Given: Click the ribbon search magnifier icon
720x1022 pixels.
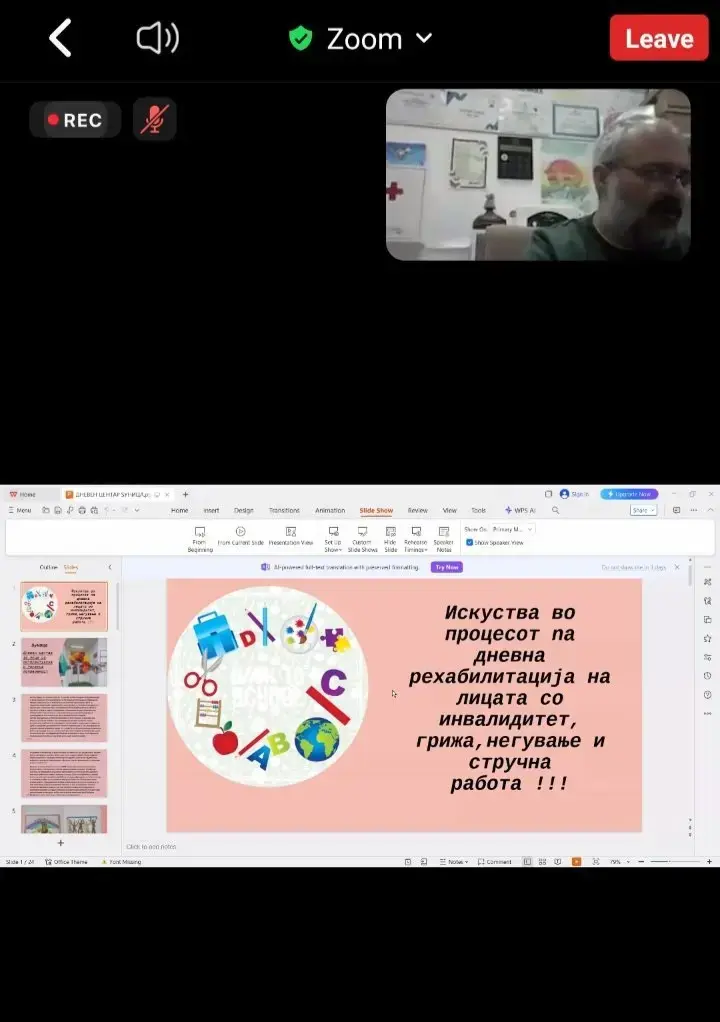Looking at the screenshot, I should (555, 510).
